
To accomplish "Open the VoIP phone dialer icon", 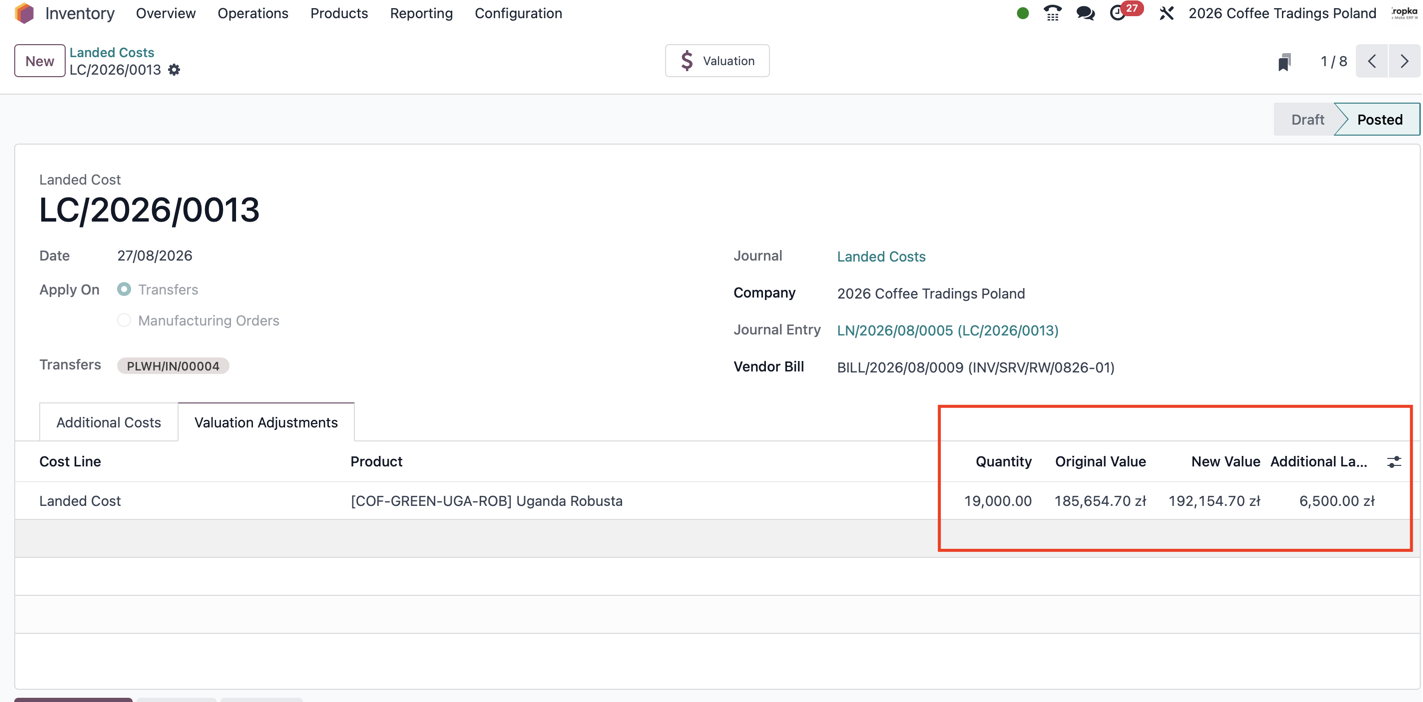I will pyautogui.click(x=1052, y=13).
